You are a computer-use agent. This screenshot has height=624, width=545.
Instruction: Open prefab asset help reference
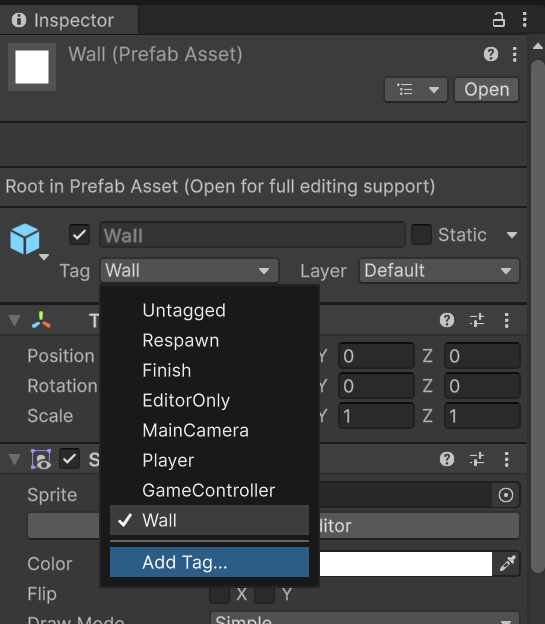click(x=490, y=54)
